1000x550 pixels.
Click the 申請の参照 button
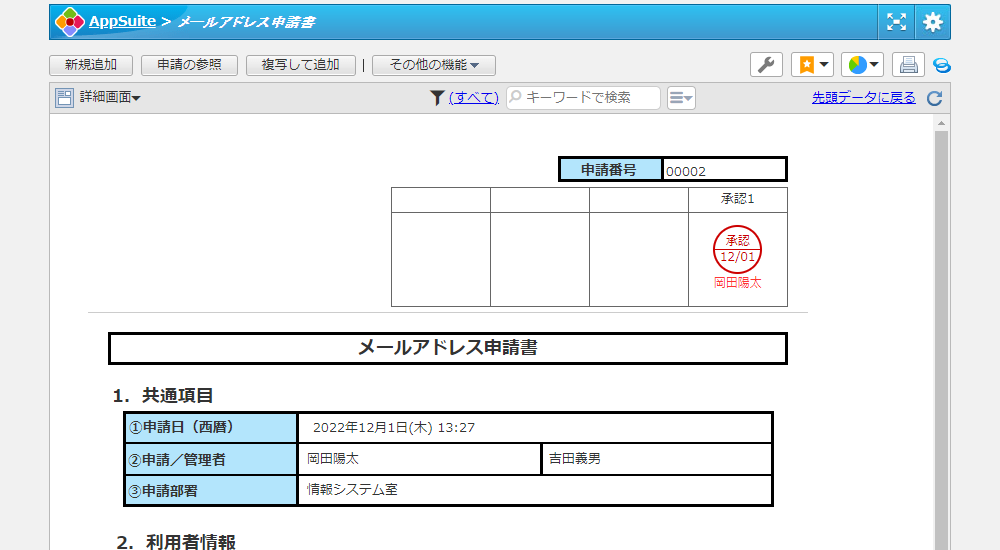coord(189,65)
